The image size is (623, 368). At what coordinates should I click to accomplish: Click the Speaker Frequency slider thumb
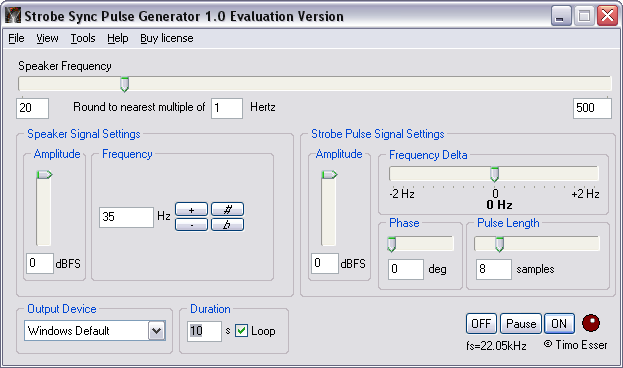pyautogui.click(x=124, y=85)
